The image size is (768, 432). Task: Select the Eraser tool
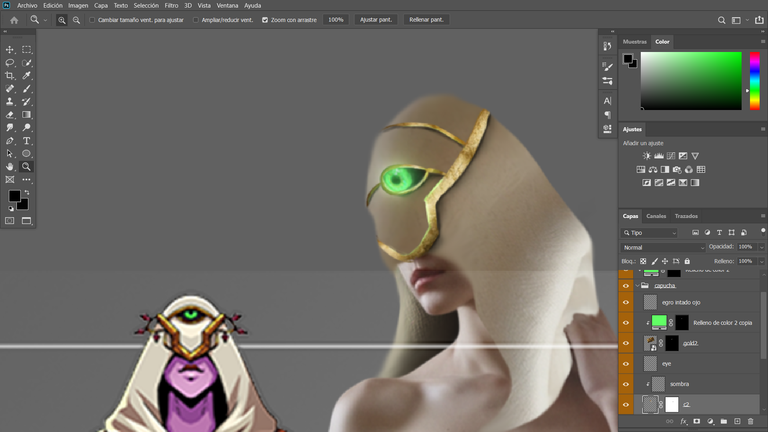(x=9, y=115)
